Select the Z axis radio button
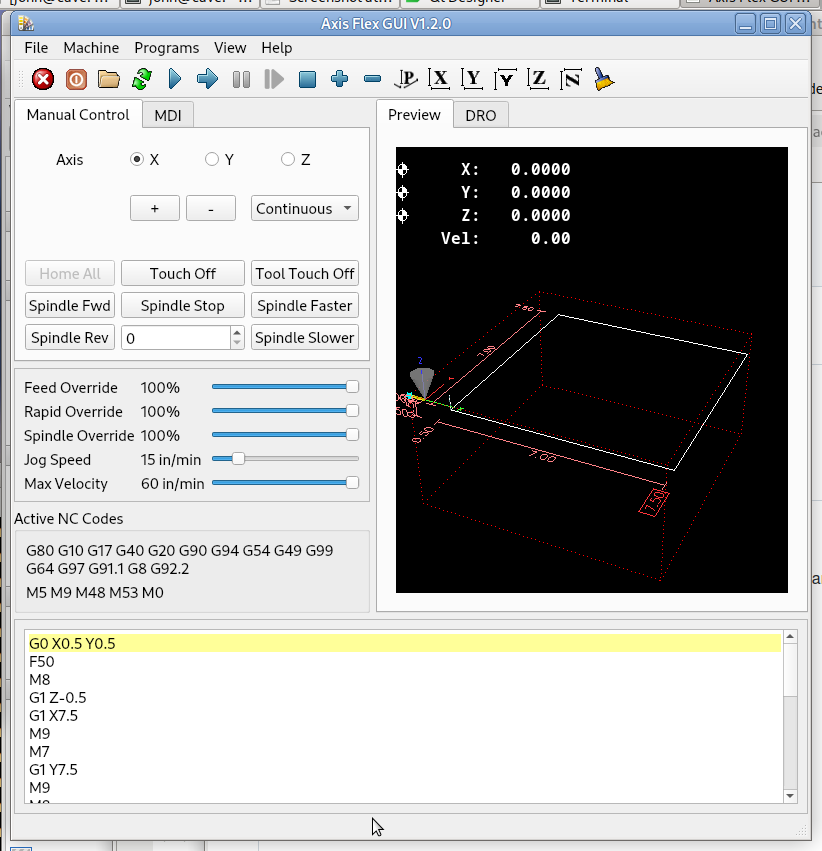 pos(288,159)
